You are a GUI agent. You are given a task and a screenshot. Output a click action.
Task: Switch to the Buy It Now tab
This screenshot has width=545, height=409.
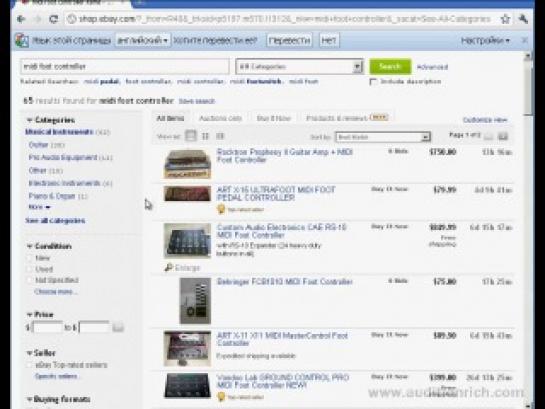click(274, 118)
